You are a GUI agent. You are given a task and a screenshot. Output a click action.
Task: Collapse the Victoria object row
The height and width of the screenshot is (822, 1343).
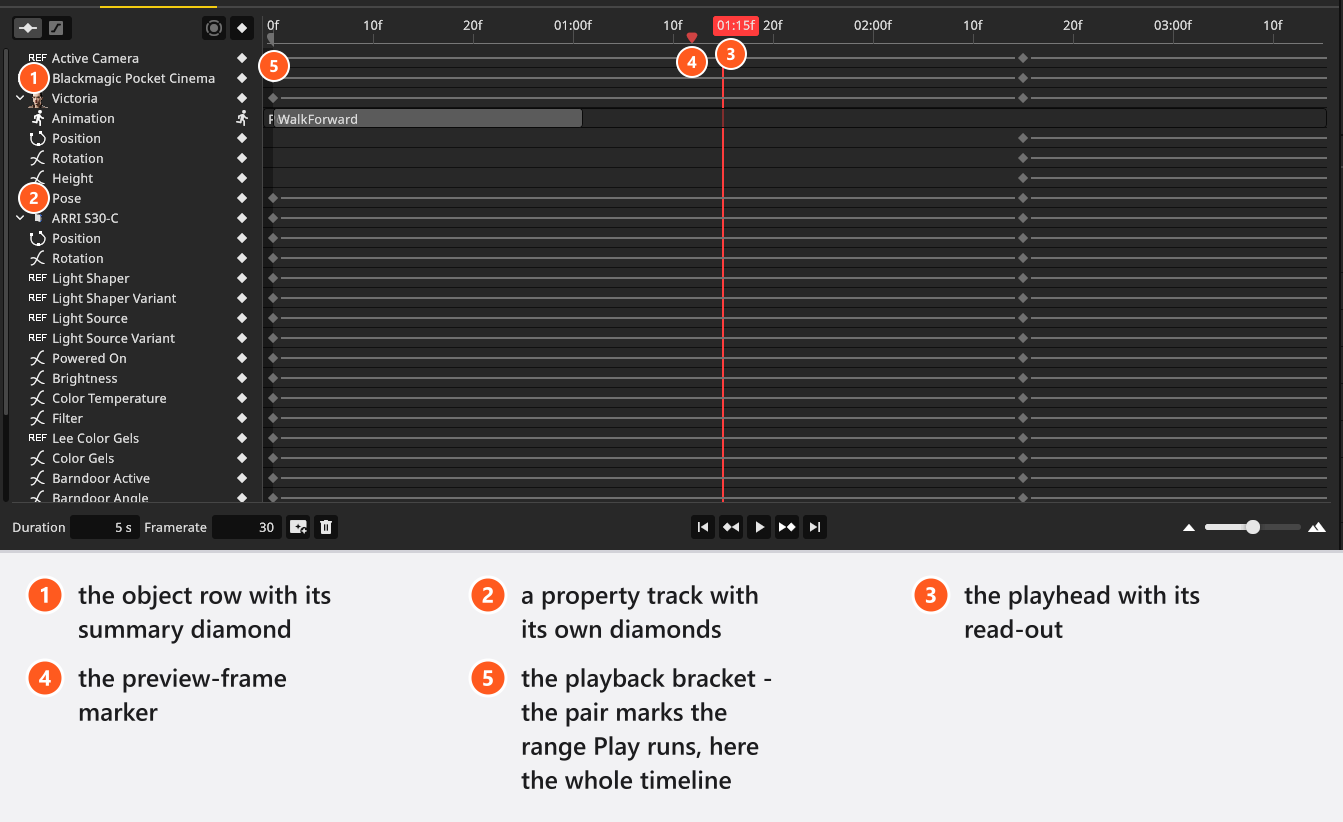(20, 98)
